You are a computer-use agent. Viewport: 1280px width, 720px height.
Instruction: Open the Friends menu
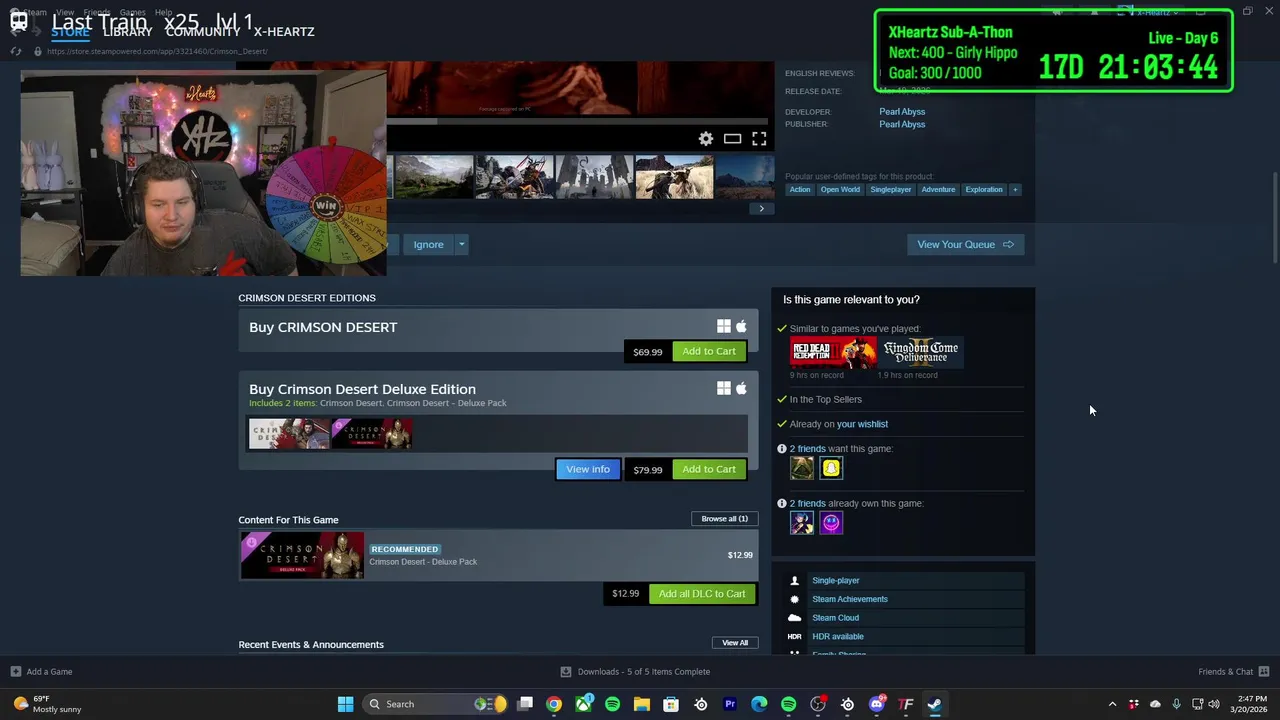97,13
